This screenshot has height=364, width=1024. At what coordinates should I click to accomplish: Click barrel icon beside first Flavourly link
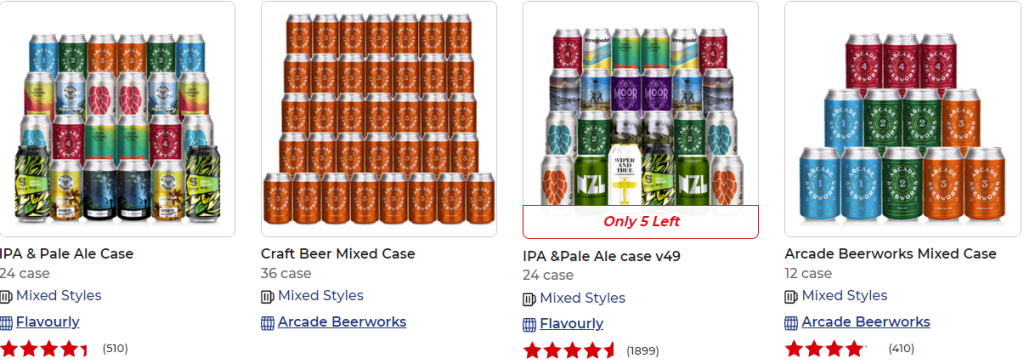[x=6, y=323]
